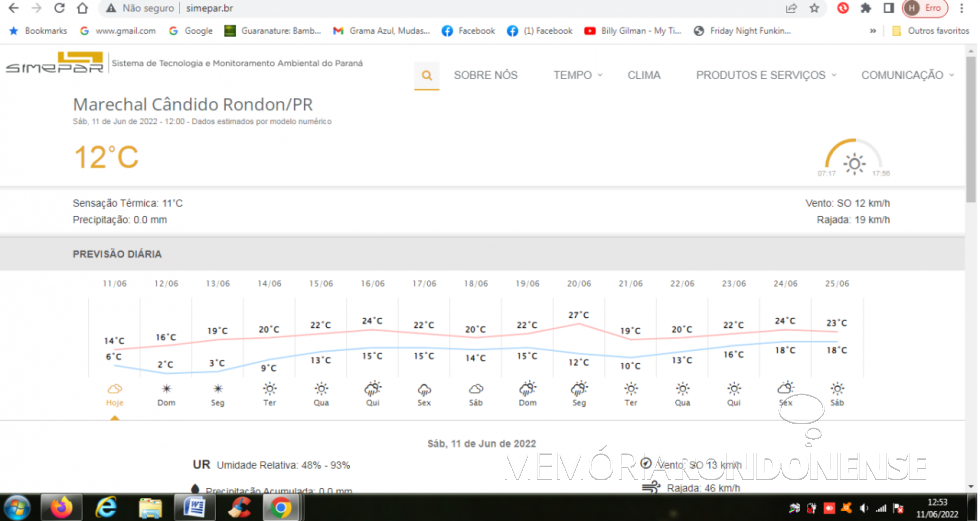Bookmark this page with star icon
Viewport: 980px width, 521px height.
[814, 8]
